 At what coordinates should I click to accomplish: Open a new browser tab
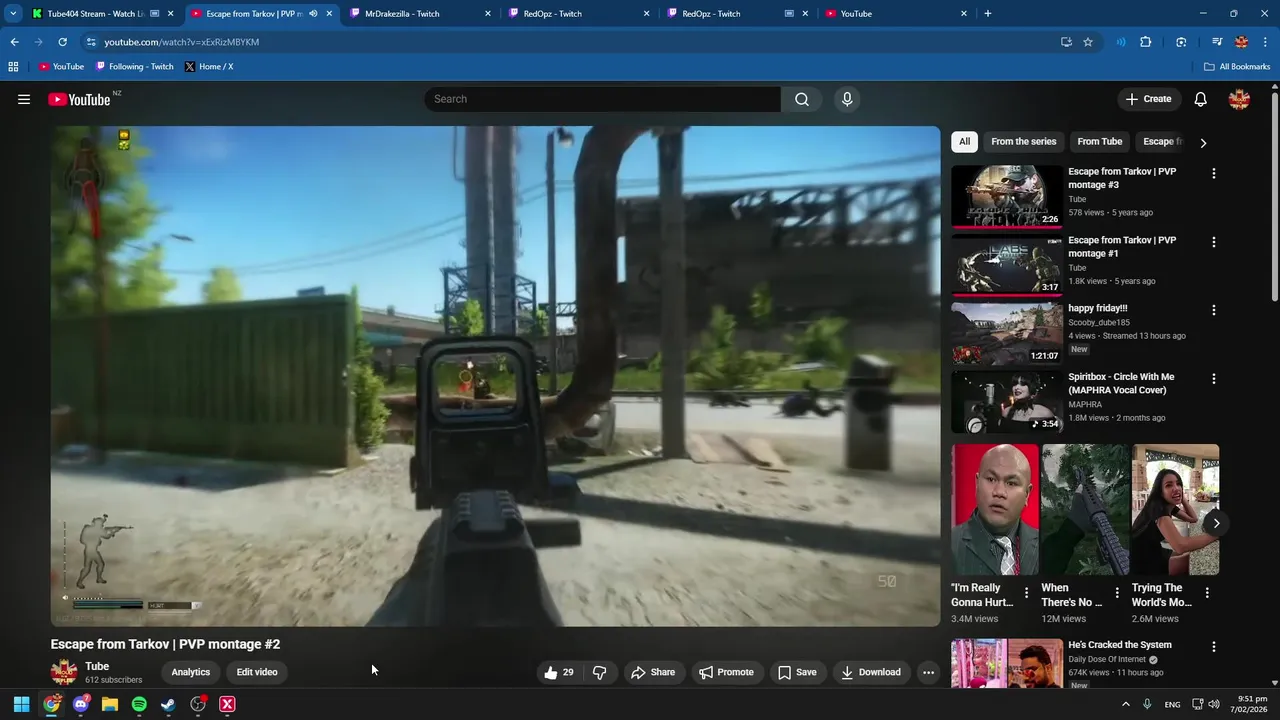click(x=988, y=14)
